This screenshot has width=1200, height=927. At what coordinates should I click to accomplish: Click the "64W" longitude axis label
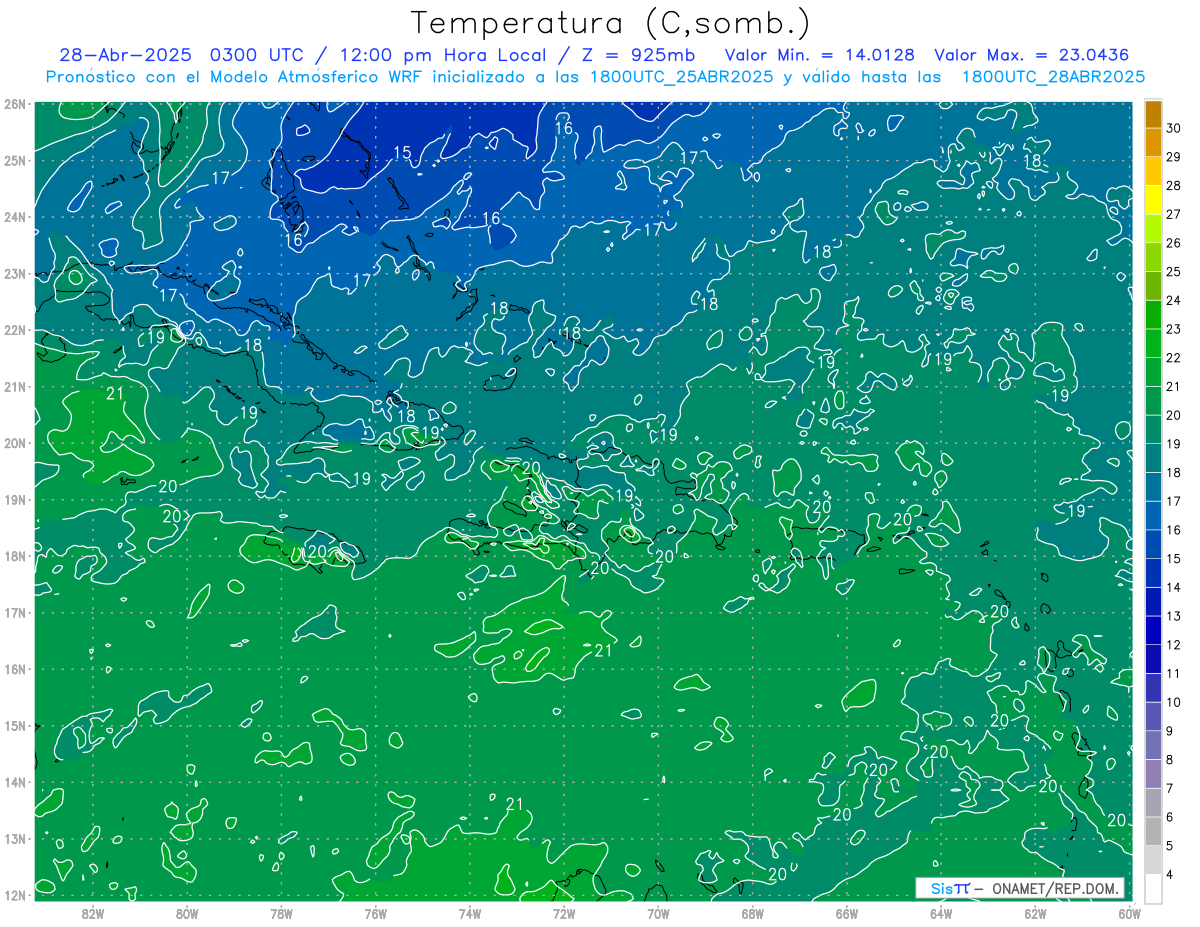(940, 913)
